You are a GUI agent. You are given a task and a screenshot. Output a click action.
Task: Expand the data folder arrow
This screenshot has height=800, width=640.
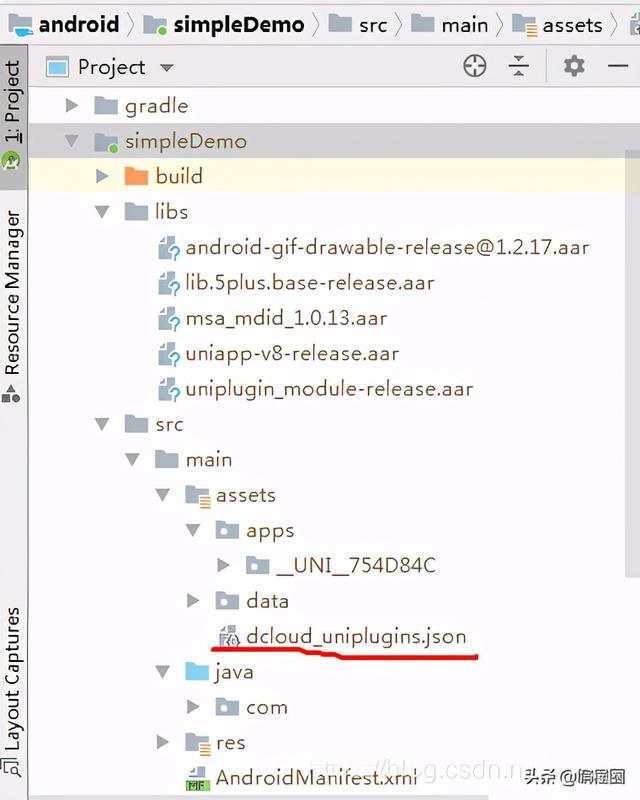click(x=193, y=601)
